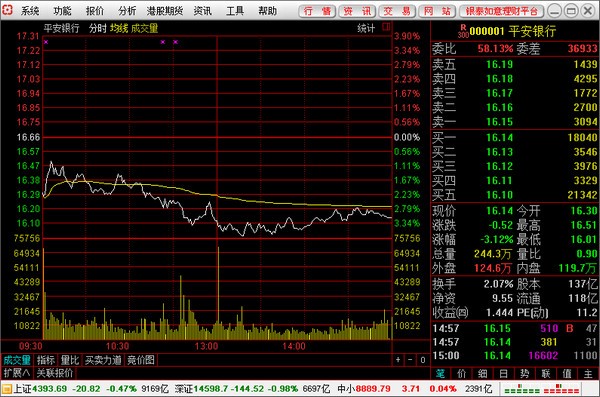The width and height of the screenshot is (600, 397).
Task: Switch to the 主 tab
Action: pyautogui.click(x=588, y=373)
